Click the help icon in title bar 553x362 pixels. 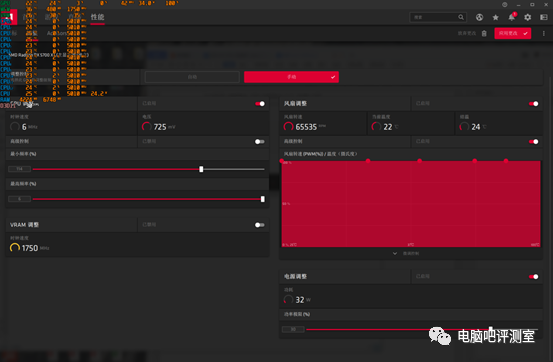coord(504,5)
